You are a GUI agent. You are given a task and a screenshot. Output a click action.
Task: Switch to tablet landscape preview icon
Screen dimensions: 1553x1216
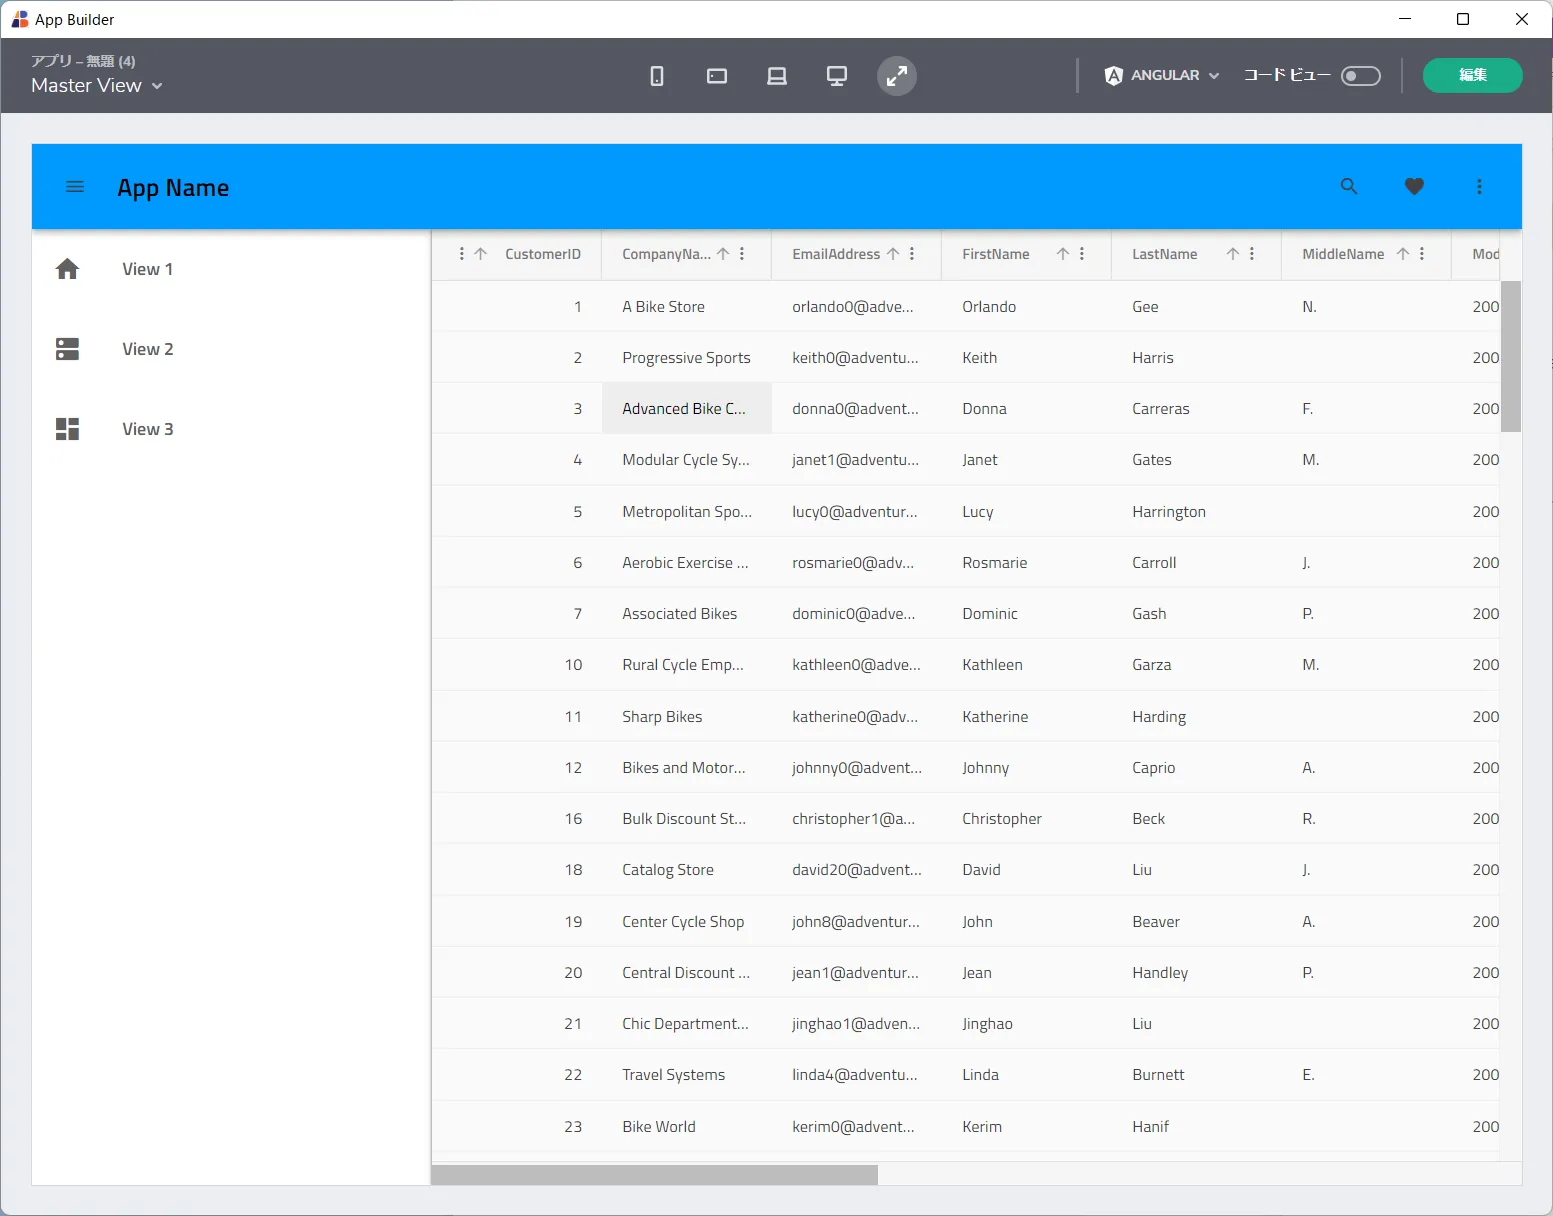tap(717, 76)
